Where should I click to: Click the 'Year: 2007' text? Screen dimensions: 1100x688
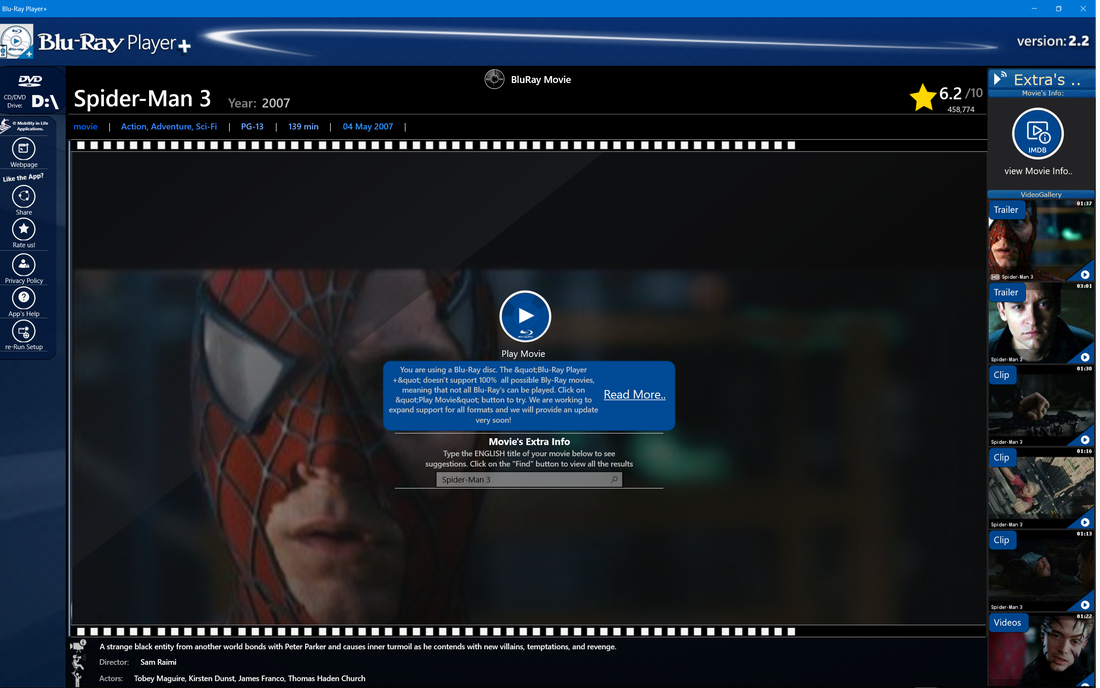[259, 103]
